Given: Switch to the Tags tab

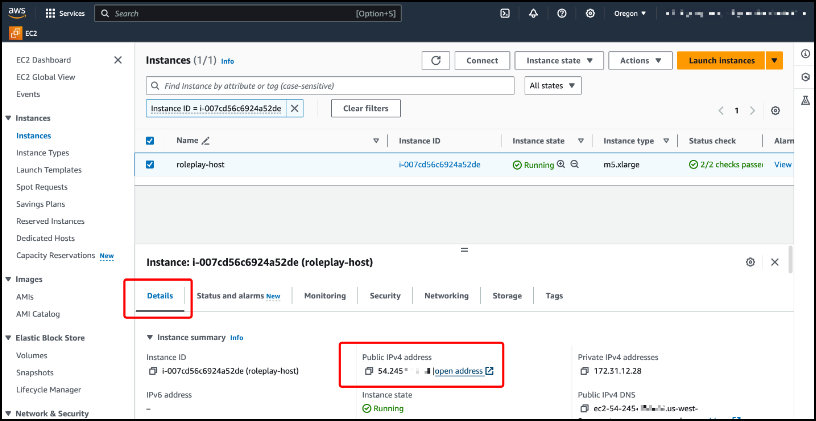Looking at the screenshot, I should tap(554, 296).
